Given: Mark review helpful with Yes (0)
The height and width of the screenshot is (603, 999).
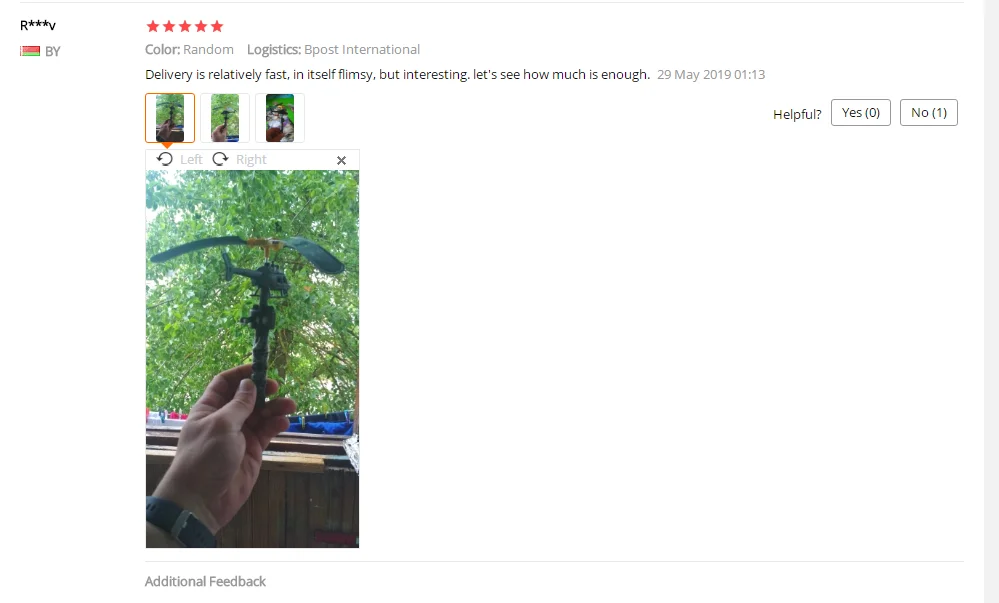Looking at the screenshot, I should coord(861,113).
